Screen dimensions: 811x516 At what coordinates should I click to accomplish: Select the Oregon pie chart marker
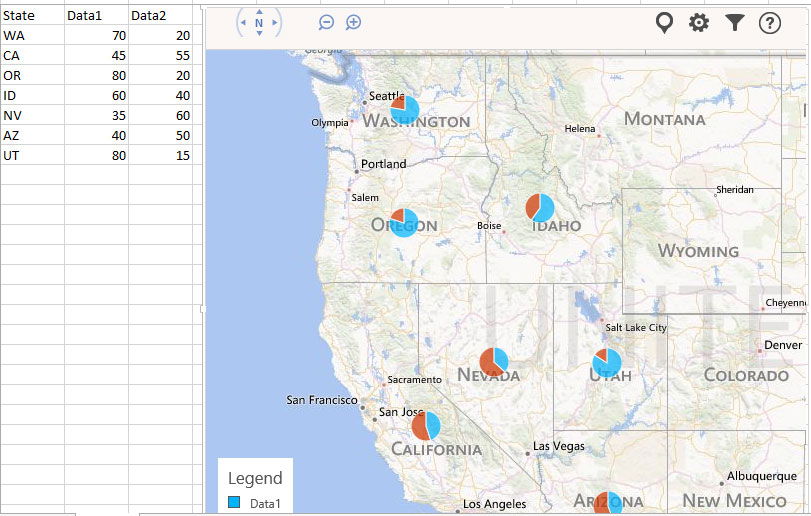point(404,223)
